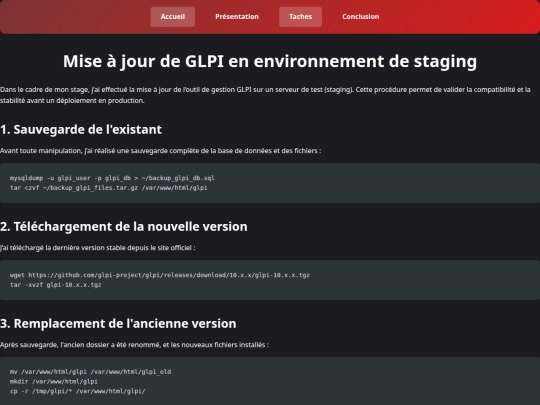
Task: Open the Conclusion page
Action: pos(361,17)
